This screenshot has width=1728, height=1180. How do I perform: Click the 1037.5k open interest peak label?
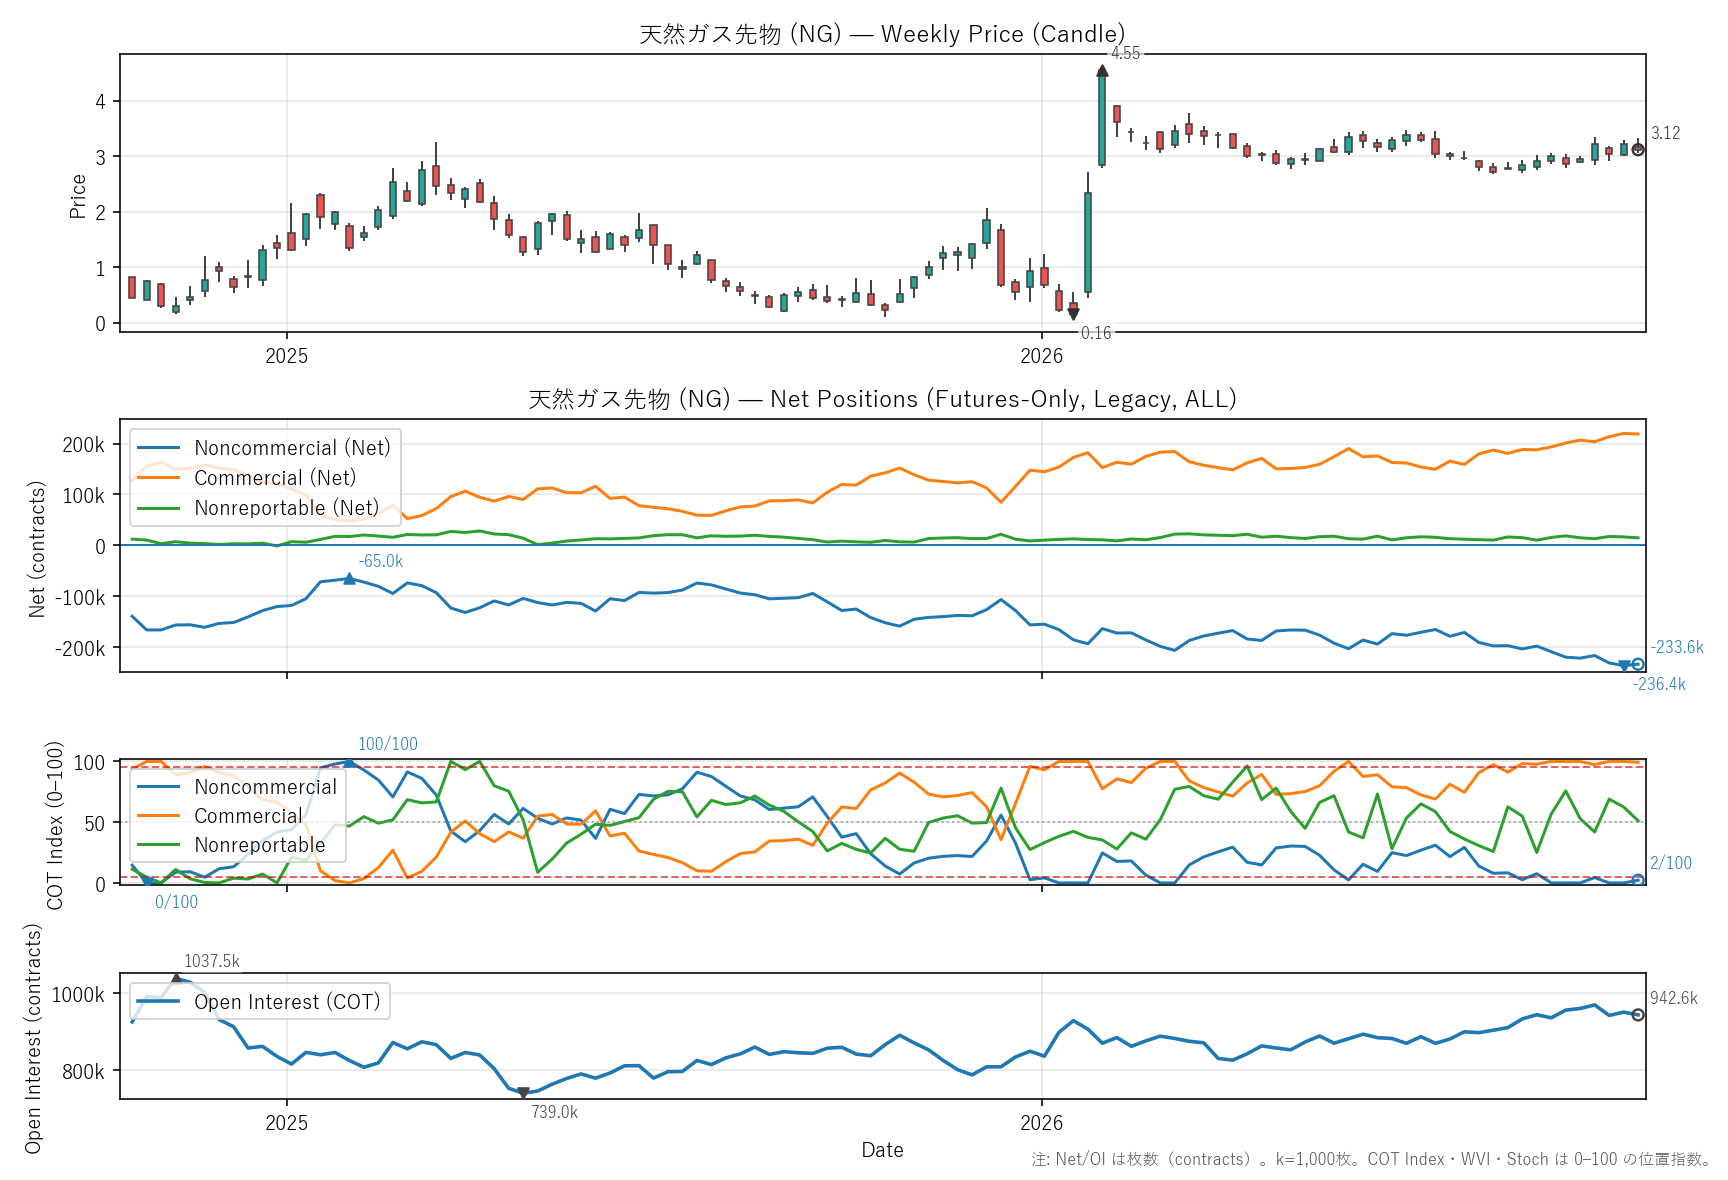212,961
